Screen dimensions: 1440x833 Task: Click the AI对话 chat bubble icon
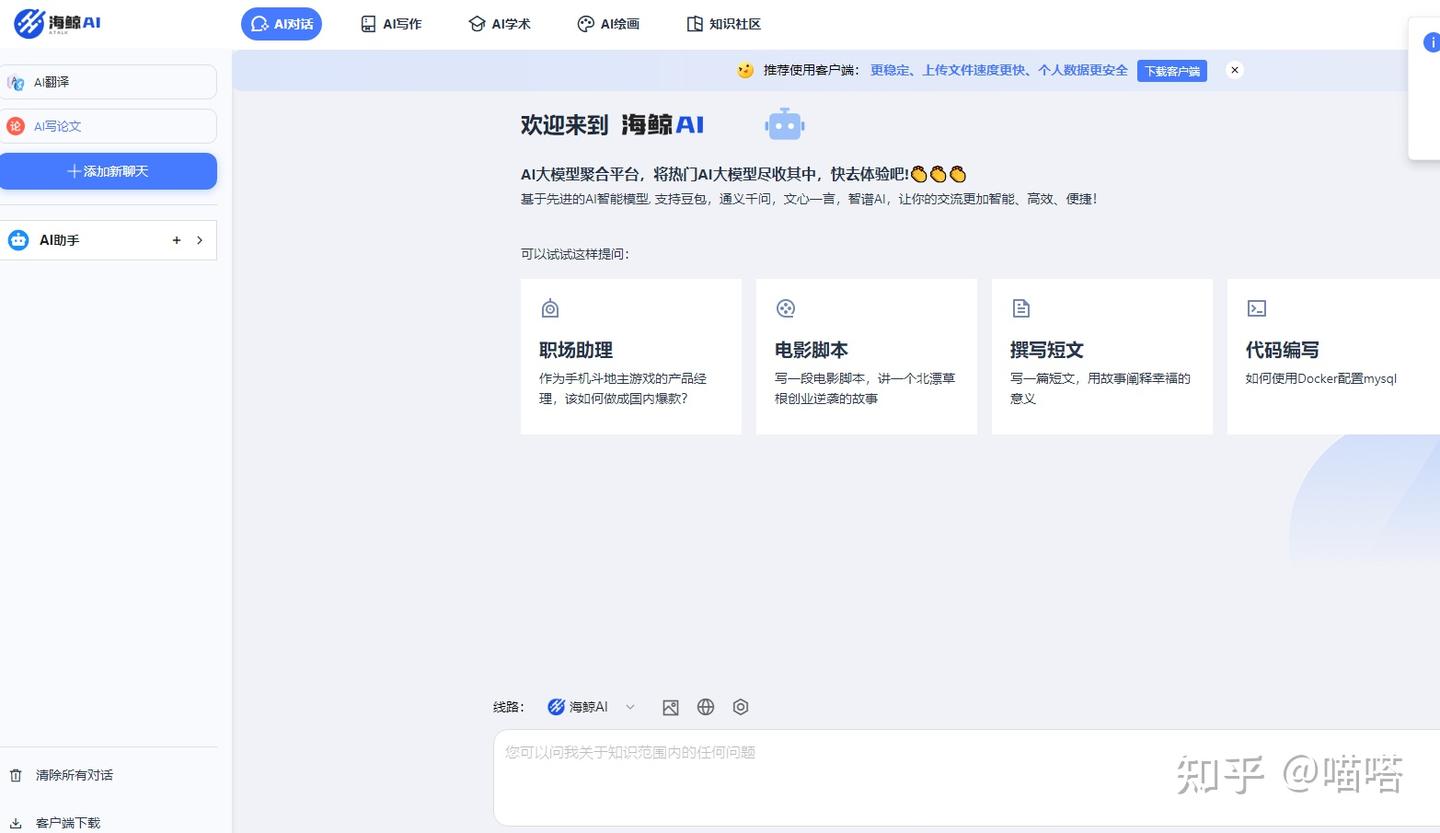pos(260,24)
